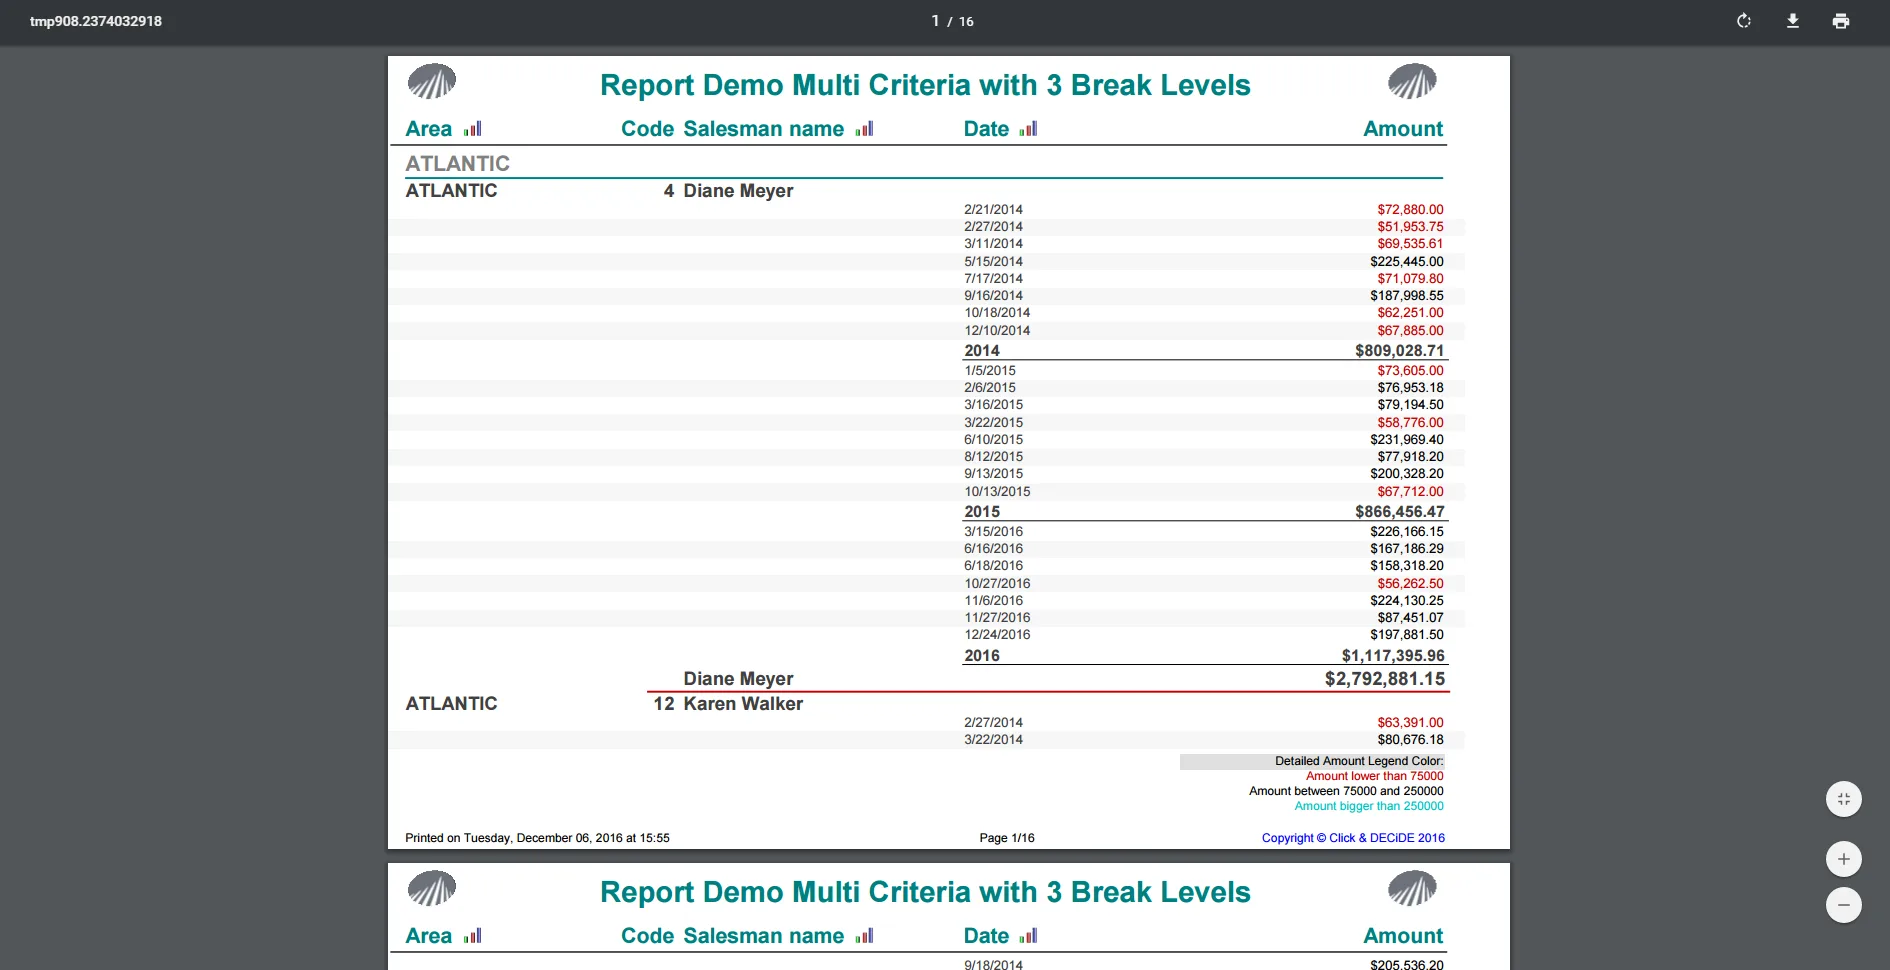Viewport: 1890px width, 970px height.
Task: Click the left logo on page 1 header
Action: (x=432, y=81)
